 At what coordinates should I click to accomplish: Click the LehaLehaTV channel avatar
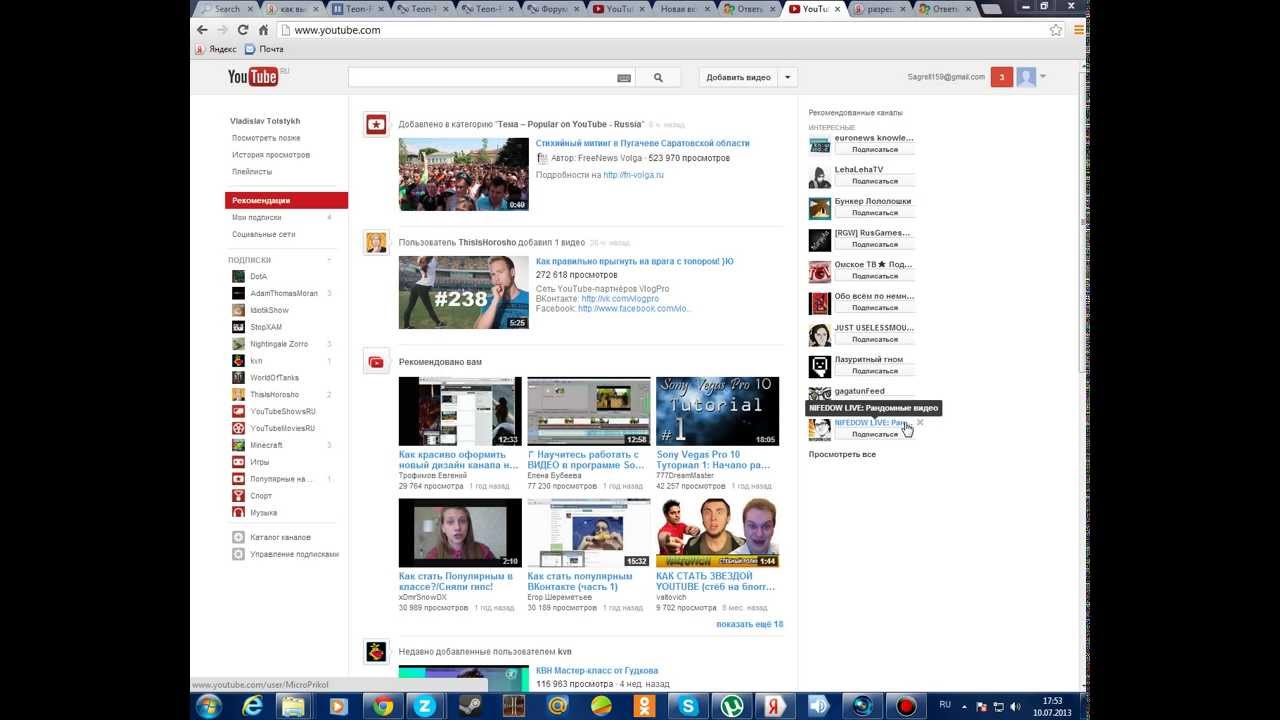pos(820,176)
